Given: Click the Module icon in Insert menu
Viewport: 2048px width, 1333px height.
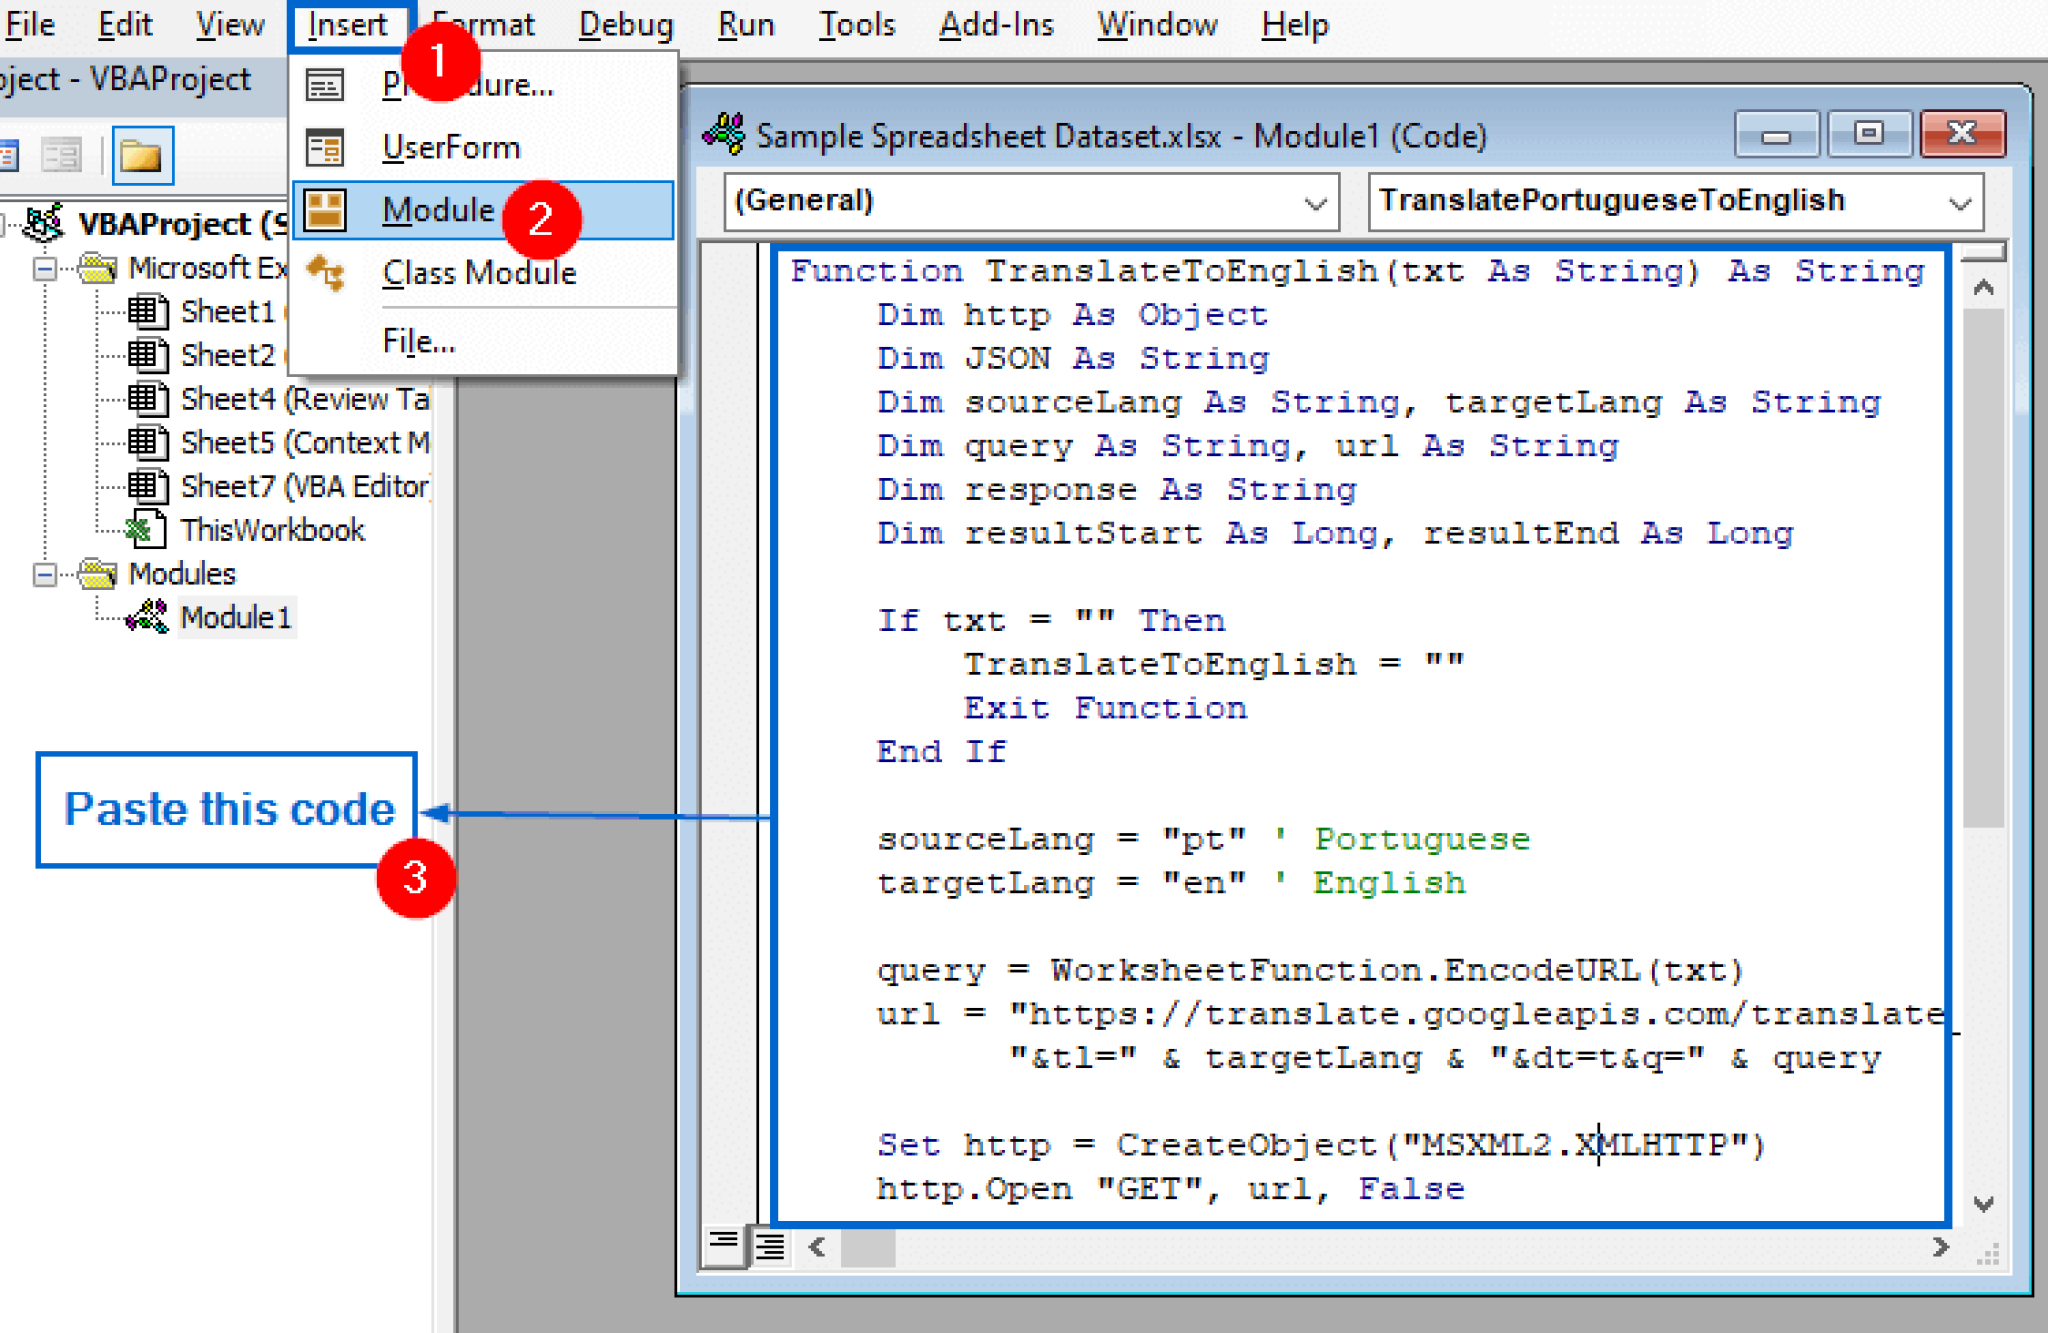Looking at the screenshot, I should pos(325,210).
